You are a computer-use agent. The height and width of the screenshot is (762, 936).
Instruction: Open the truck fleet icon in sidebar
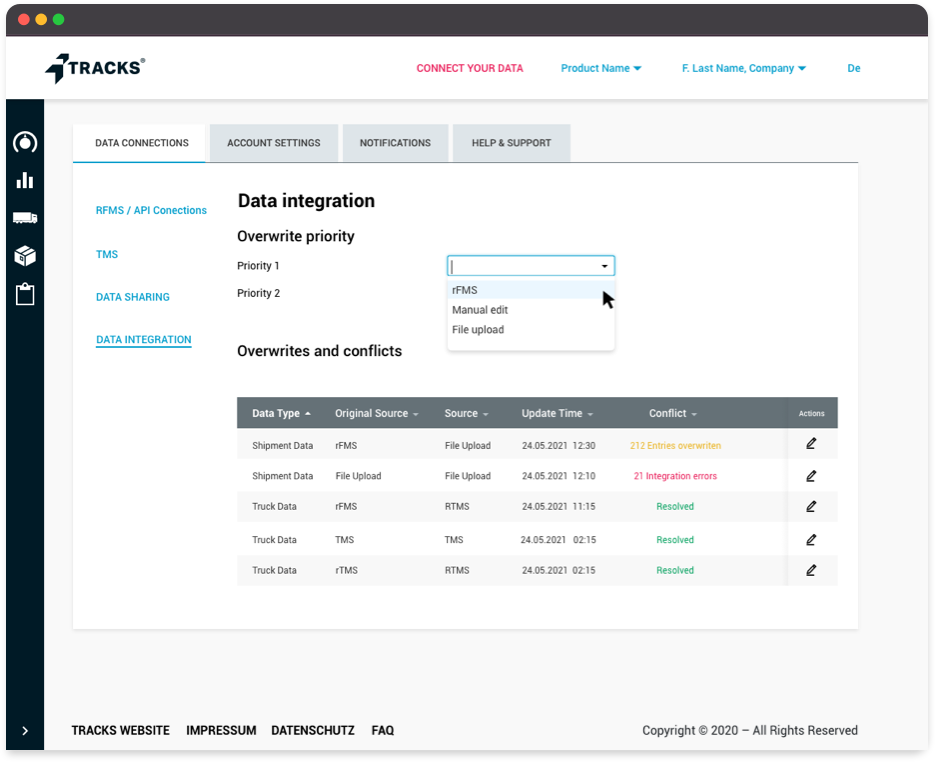click(25, 218)
